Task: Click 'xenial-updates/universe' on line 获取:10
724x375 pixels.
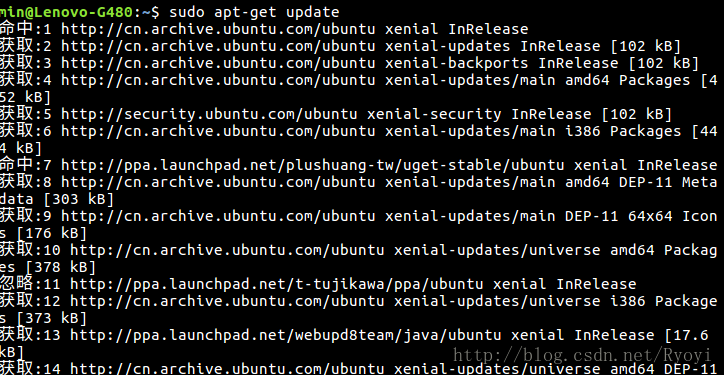Action: (497, 250)
